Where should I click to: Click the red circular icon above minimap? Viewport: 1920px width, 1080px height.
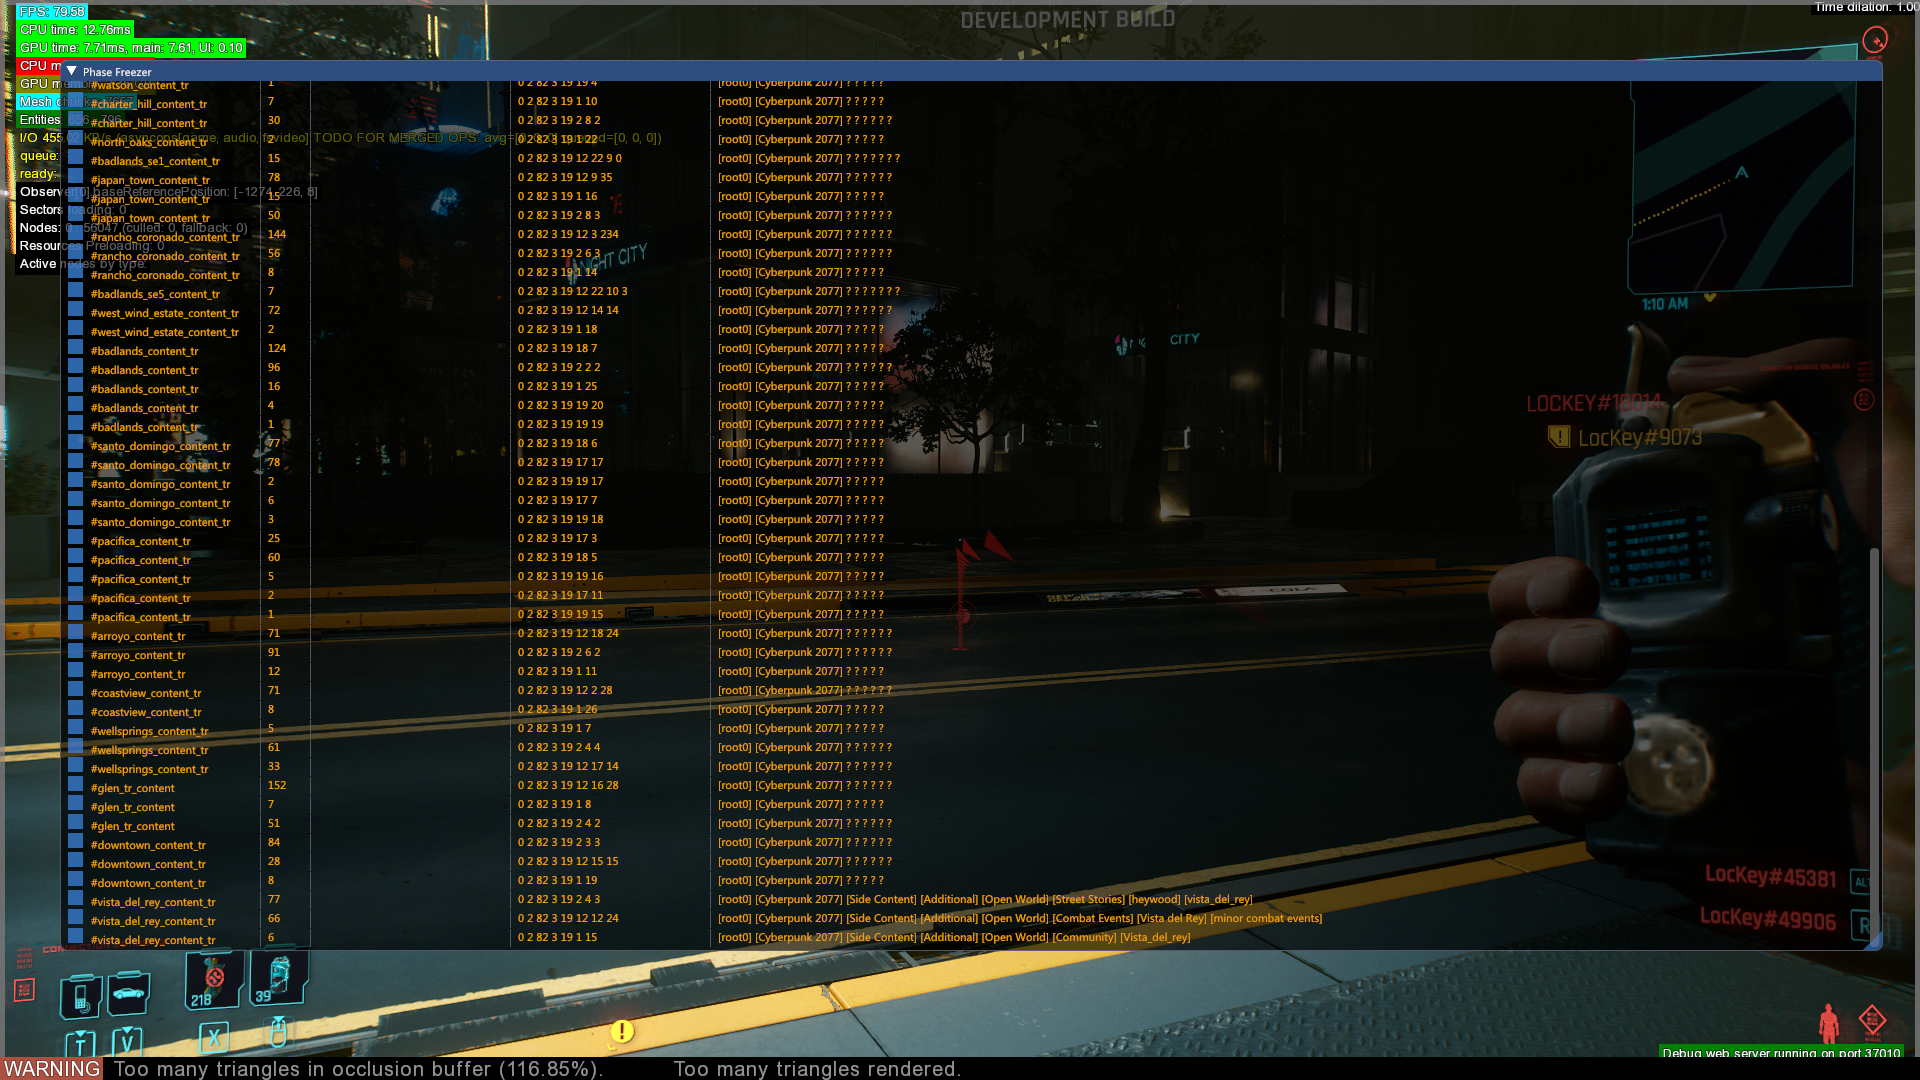point(1875,40)
